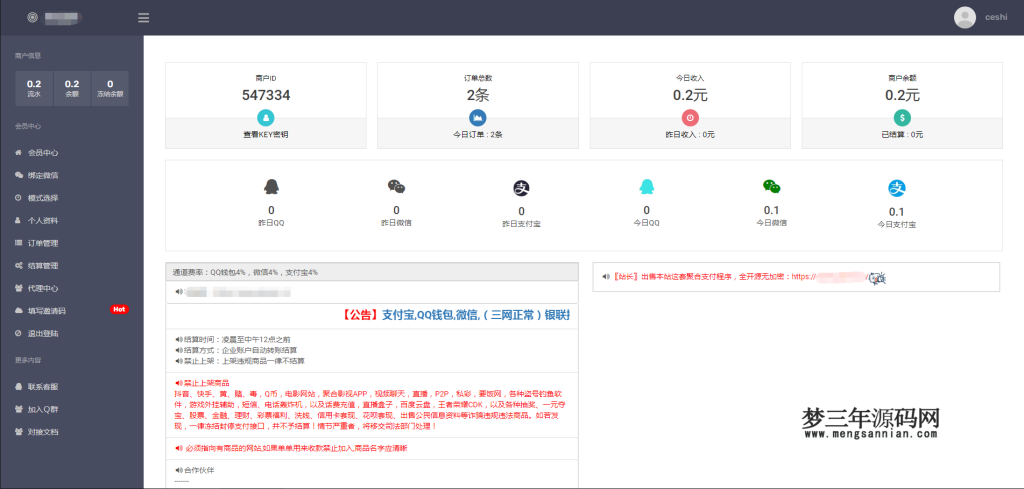Click the 0.2 流水 stat box
This screenshot has height=489, width=1024.
(34, 88)
